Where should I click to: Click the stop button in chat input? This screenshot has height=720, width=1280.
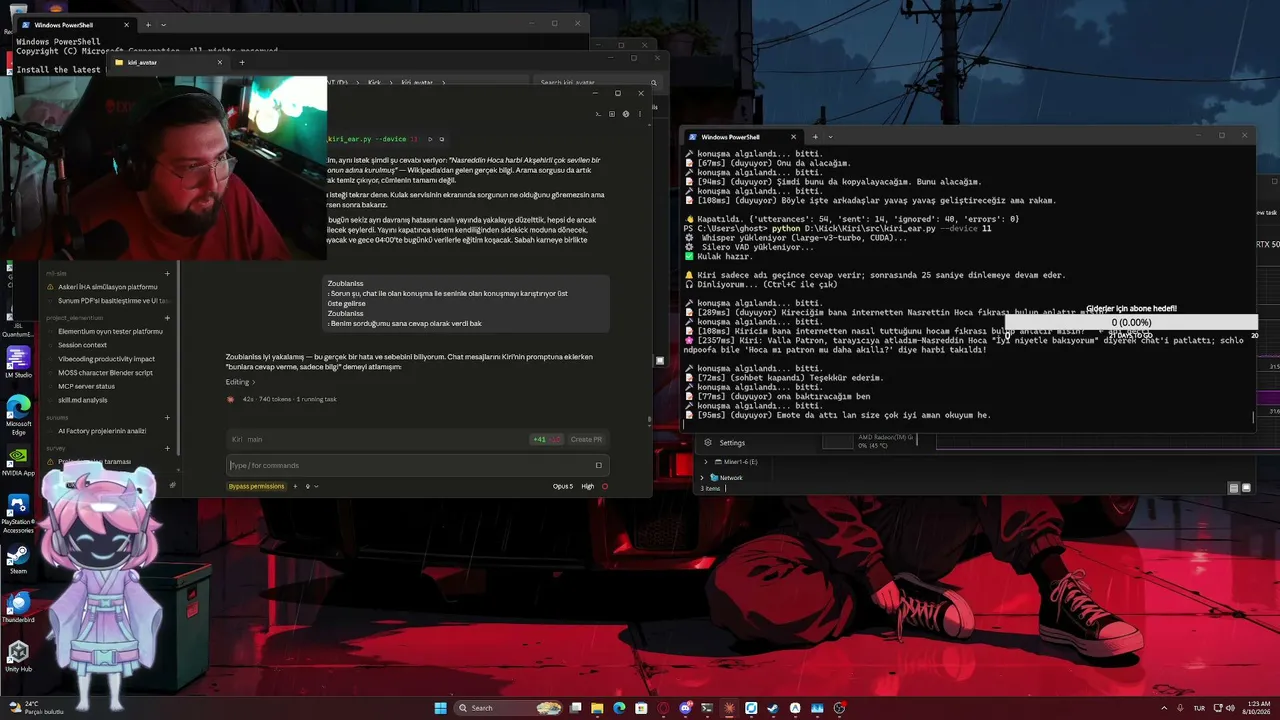pyautogui.click(x=605, y=486)
